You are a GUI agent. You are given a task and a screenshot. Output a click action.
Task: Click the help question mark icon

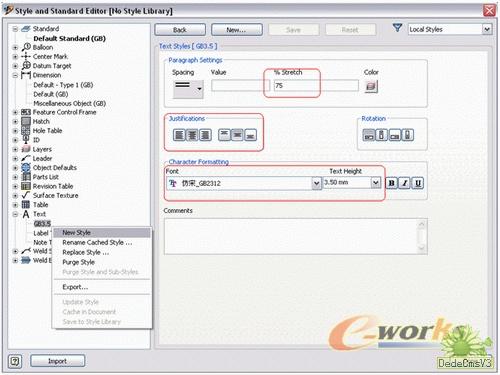point(15,361)
